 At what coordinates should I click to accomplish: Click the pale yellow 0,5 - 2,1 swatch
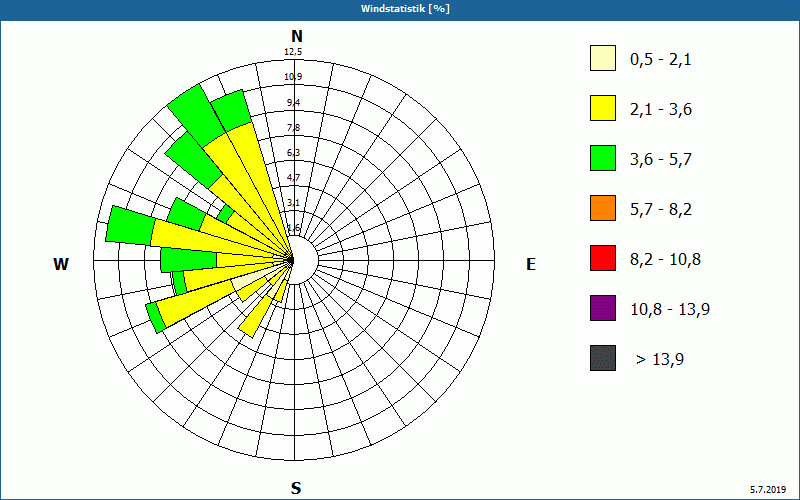click(x=603, y=58)
